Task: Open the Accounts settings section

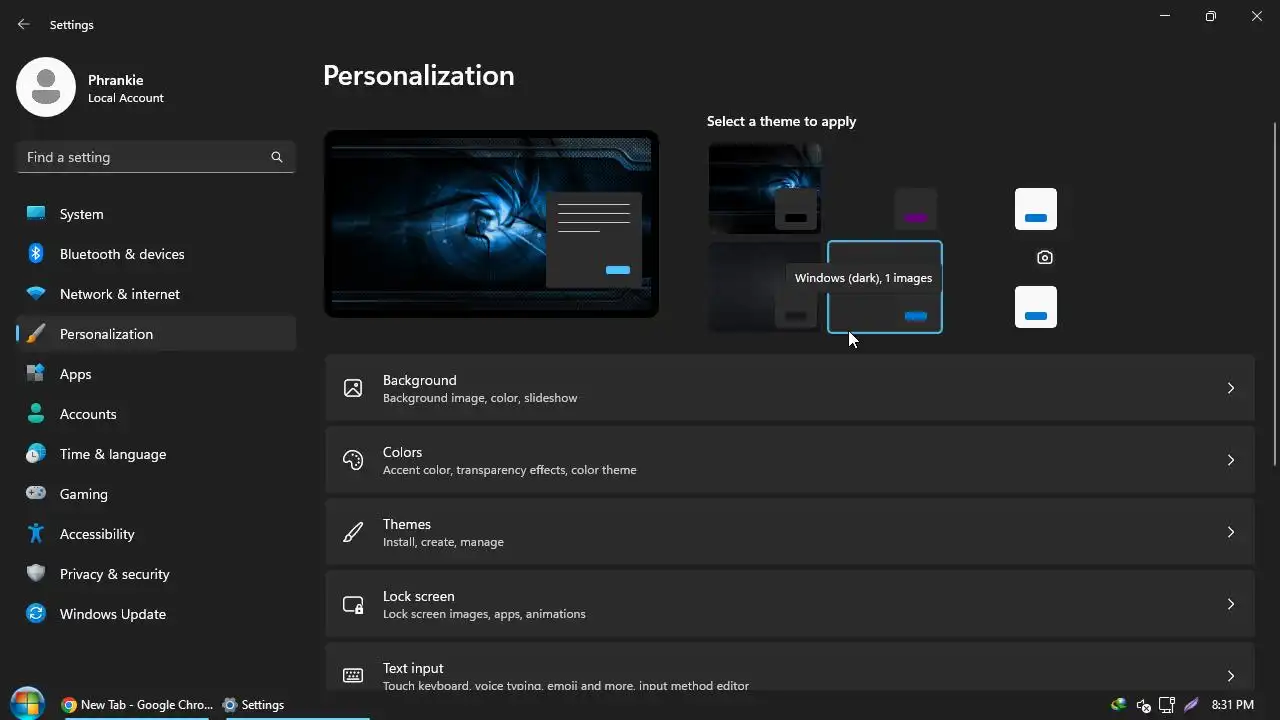Action: 156,414
